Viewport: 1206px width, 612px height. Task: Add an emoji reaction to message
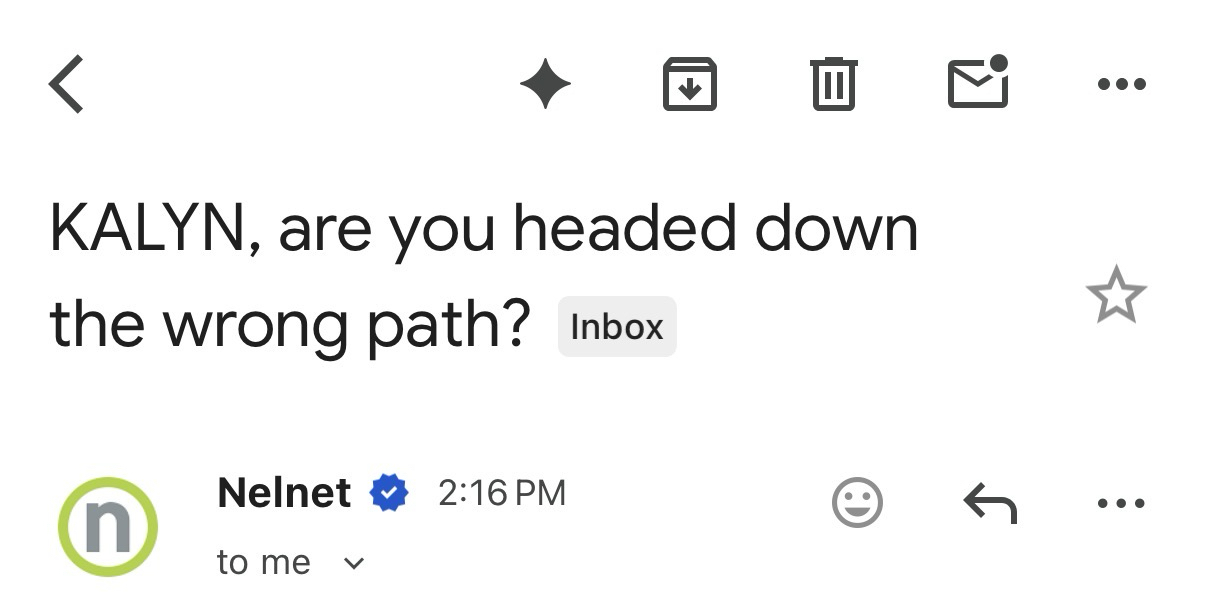point(857,503)
